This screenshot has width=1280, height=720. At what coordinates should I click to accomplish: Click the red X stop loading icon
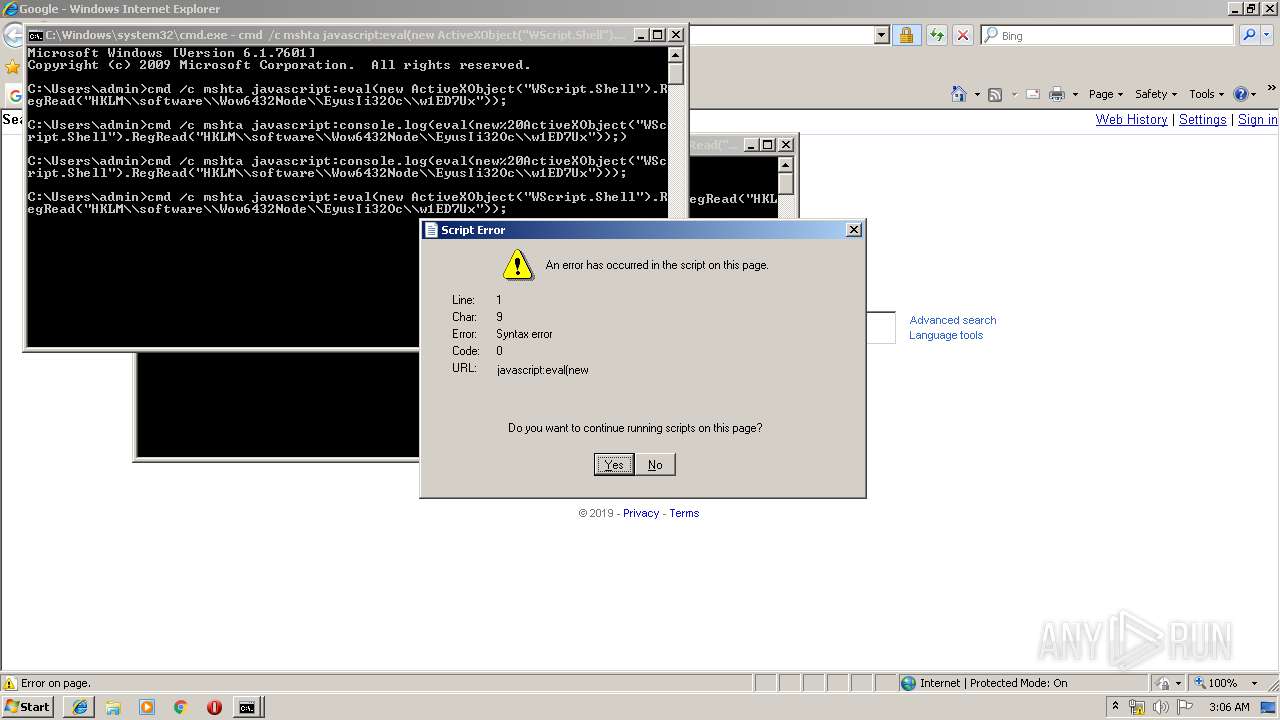click(x=962, y=35)
